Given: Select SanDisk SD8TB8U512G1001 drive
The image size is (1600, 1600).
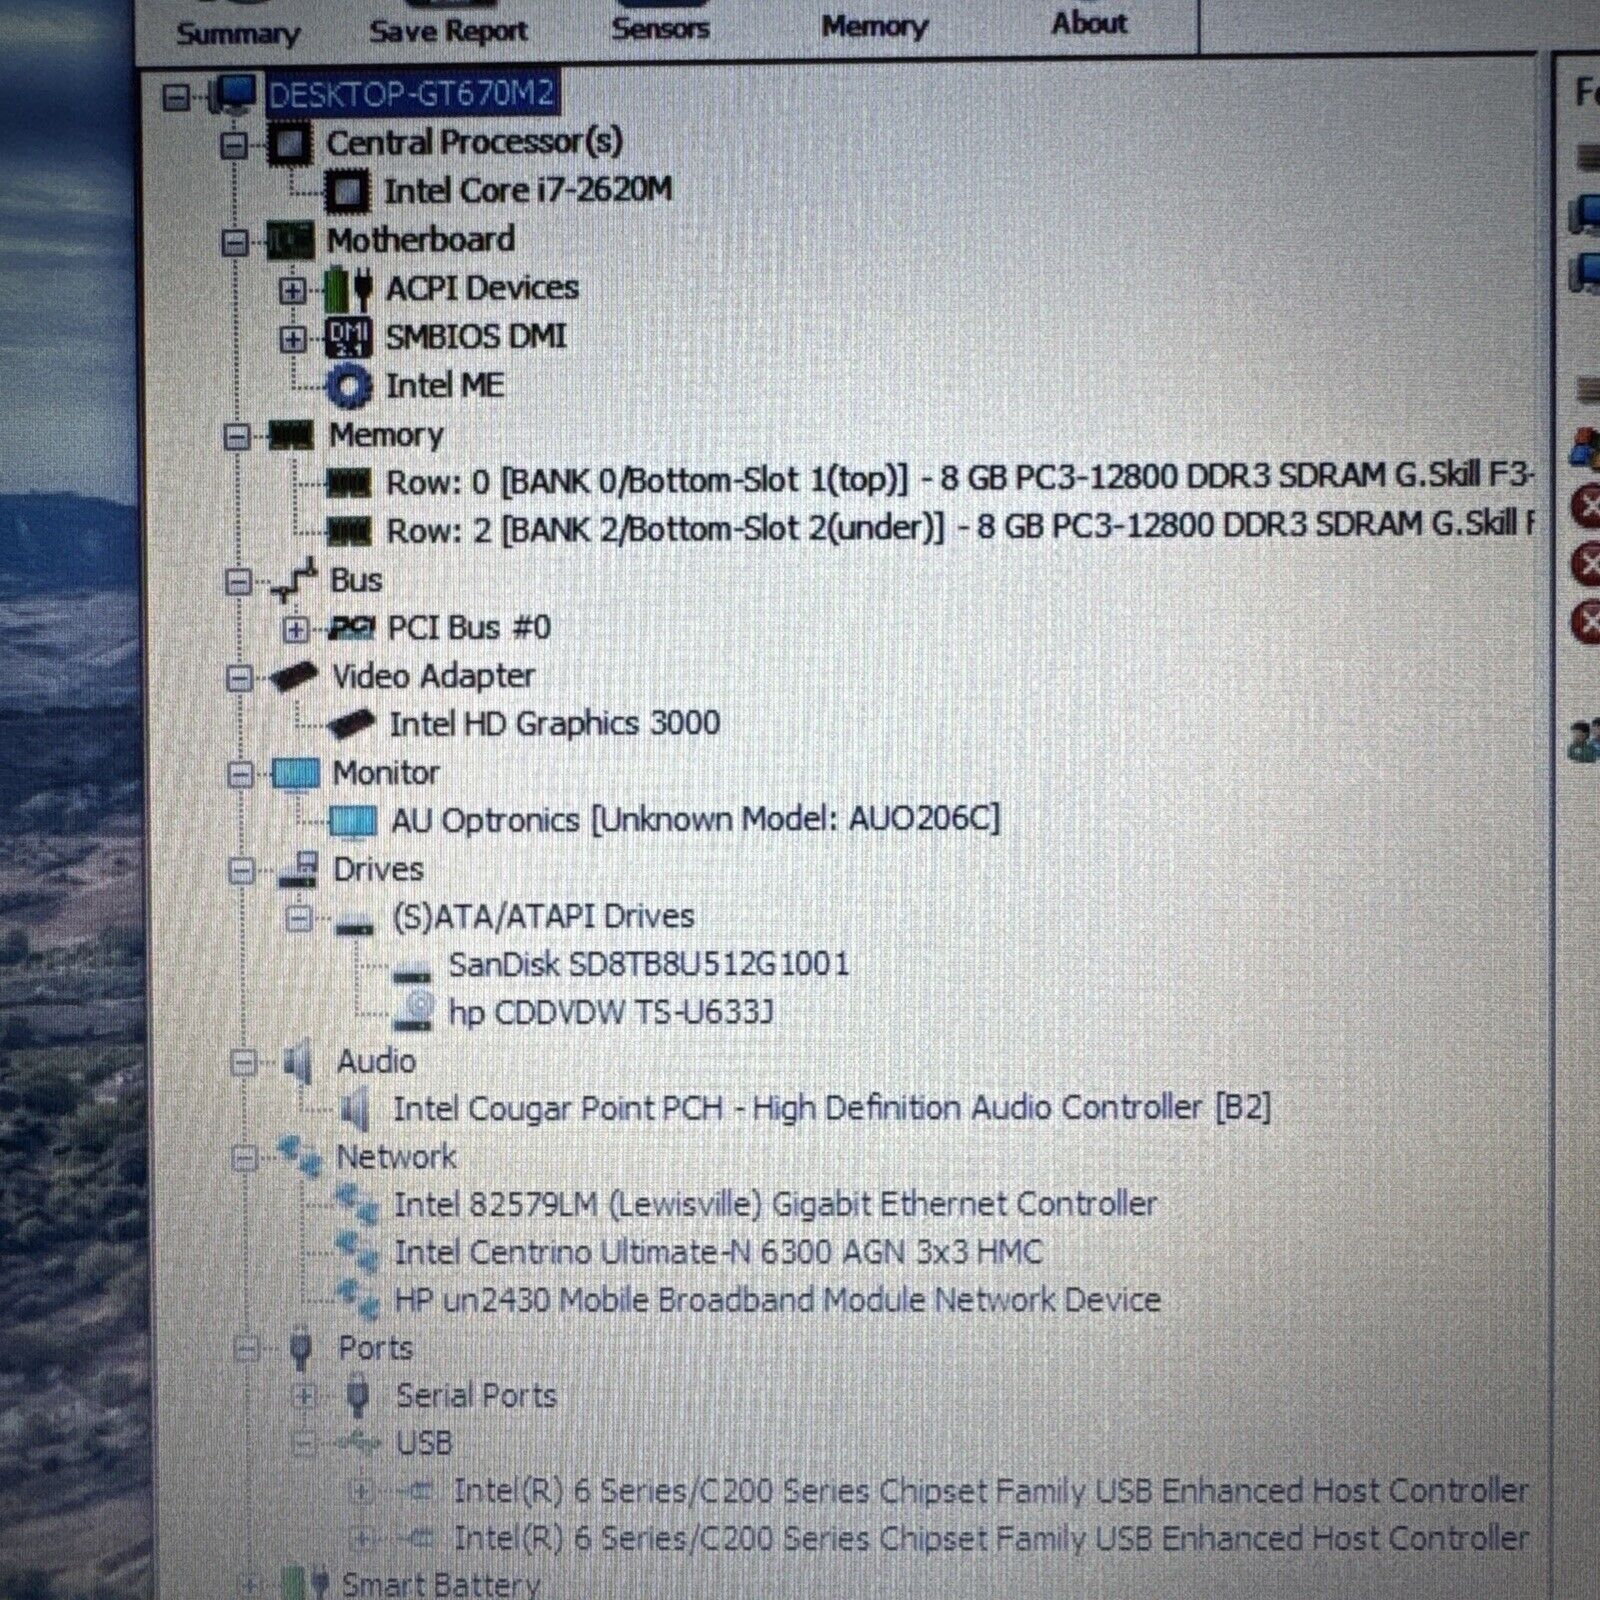Looking at the screenshot, I should [650, 965].
